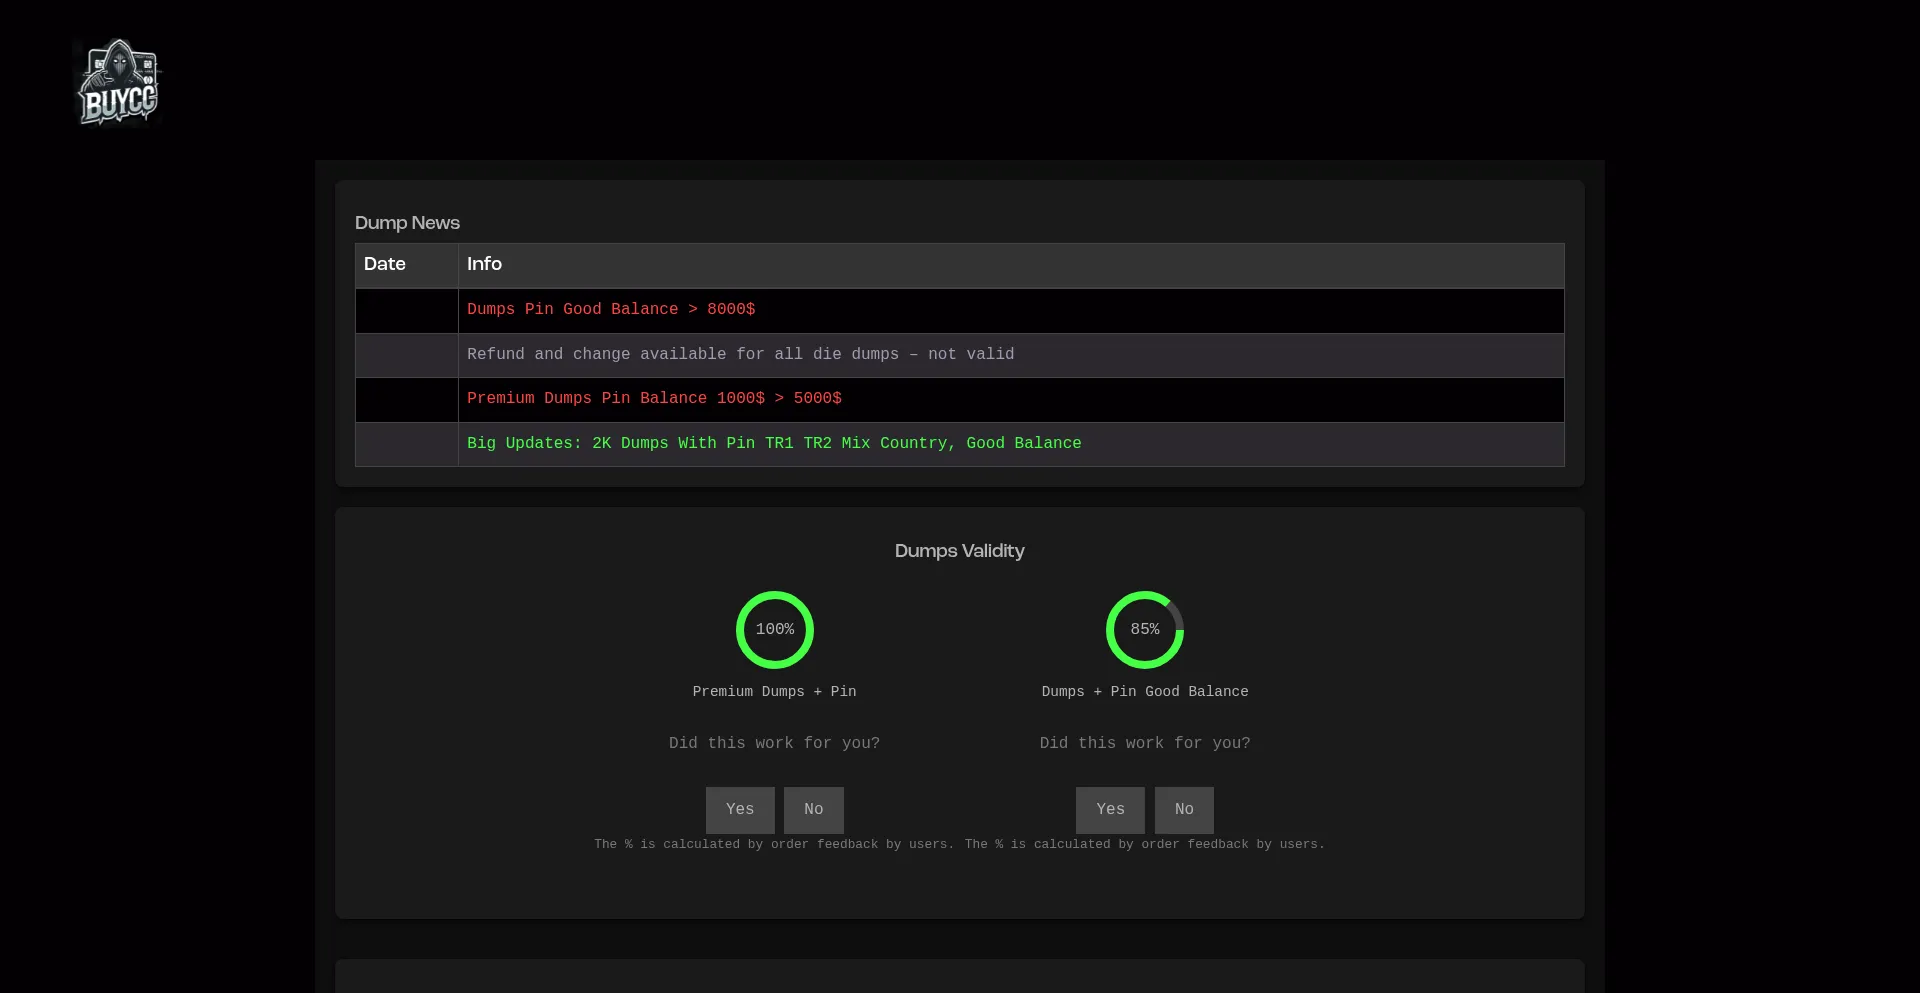This screenshot has width=1920, height=993.
Task: Click the 'Dumps Validity' section heading
Action: (x=959, y=551)
